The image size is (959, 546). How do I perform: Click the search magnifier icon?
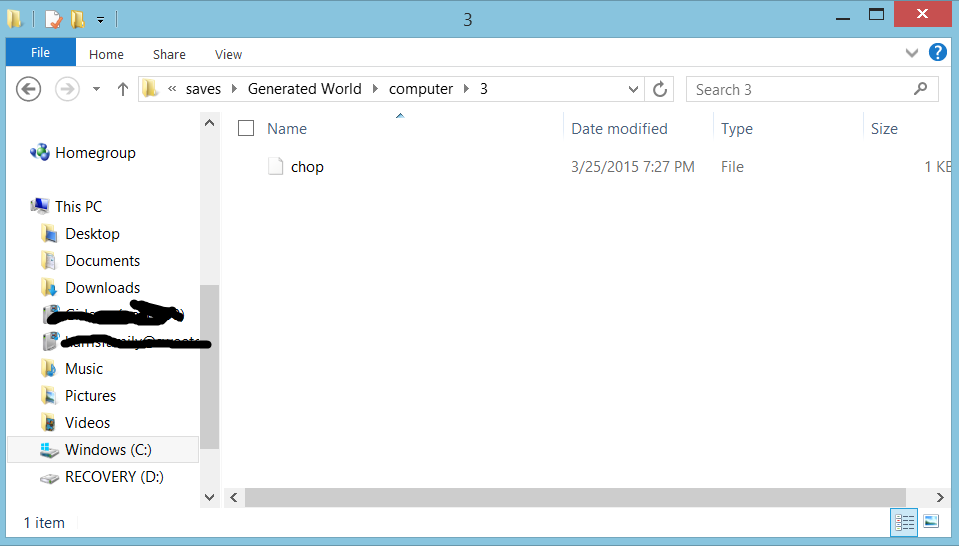click(x=920, y=89)
